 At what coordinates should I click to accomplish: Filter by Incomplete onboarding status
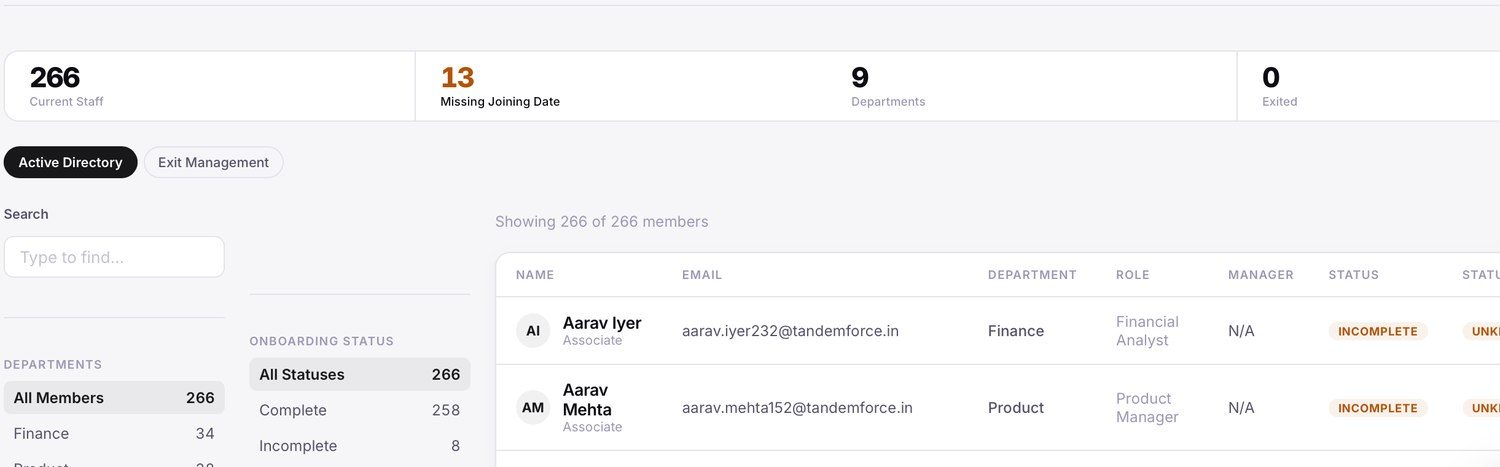[x=360, y=446]
